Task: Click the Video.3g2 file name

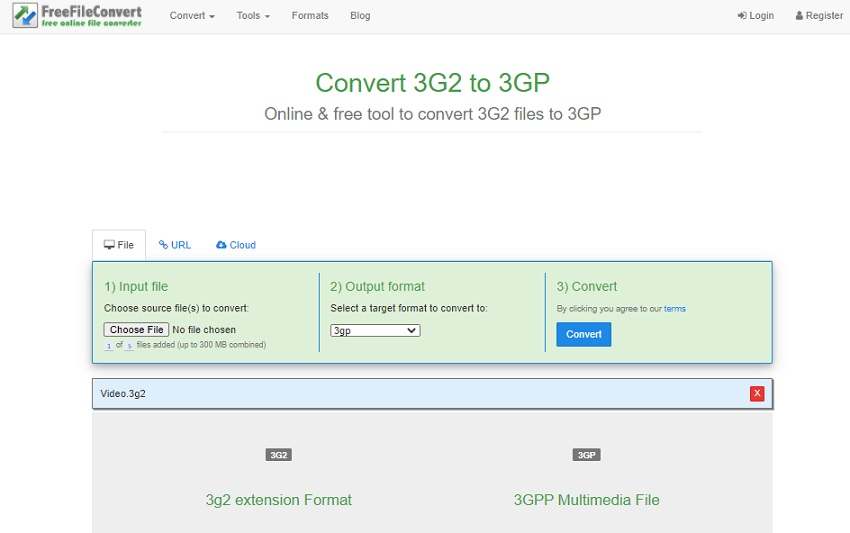Action: click(x=123, y=394)
